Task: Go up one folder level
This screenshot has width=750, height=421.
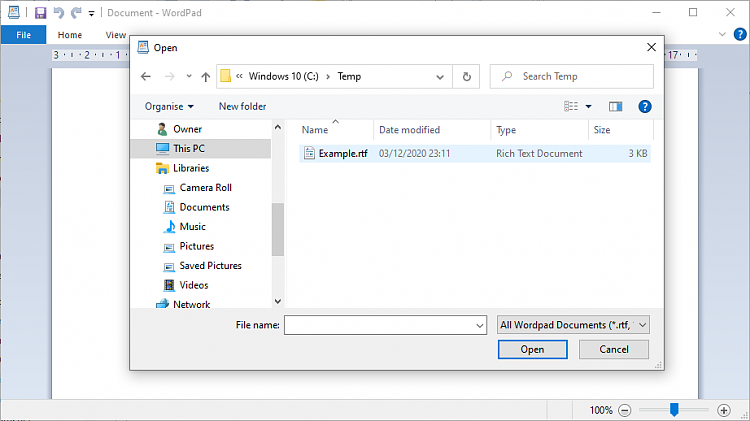Action: [206, 77]
